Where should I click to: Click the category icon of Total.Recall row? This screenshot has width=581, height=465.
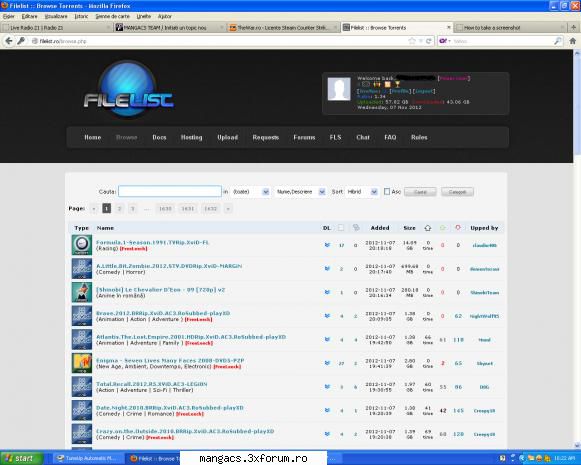(x=82, y=387)
